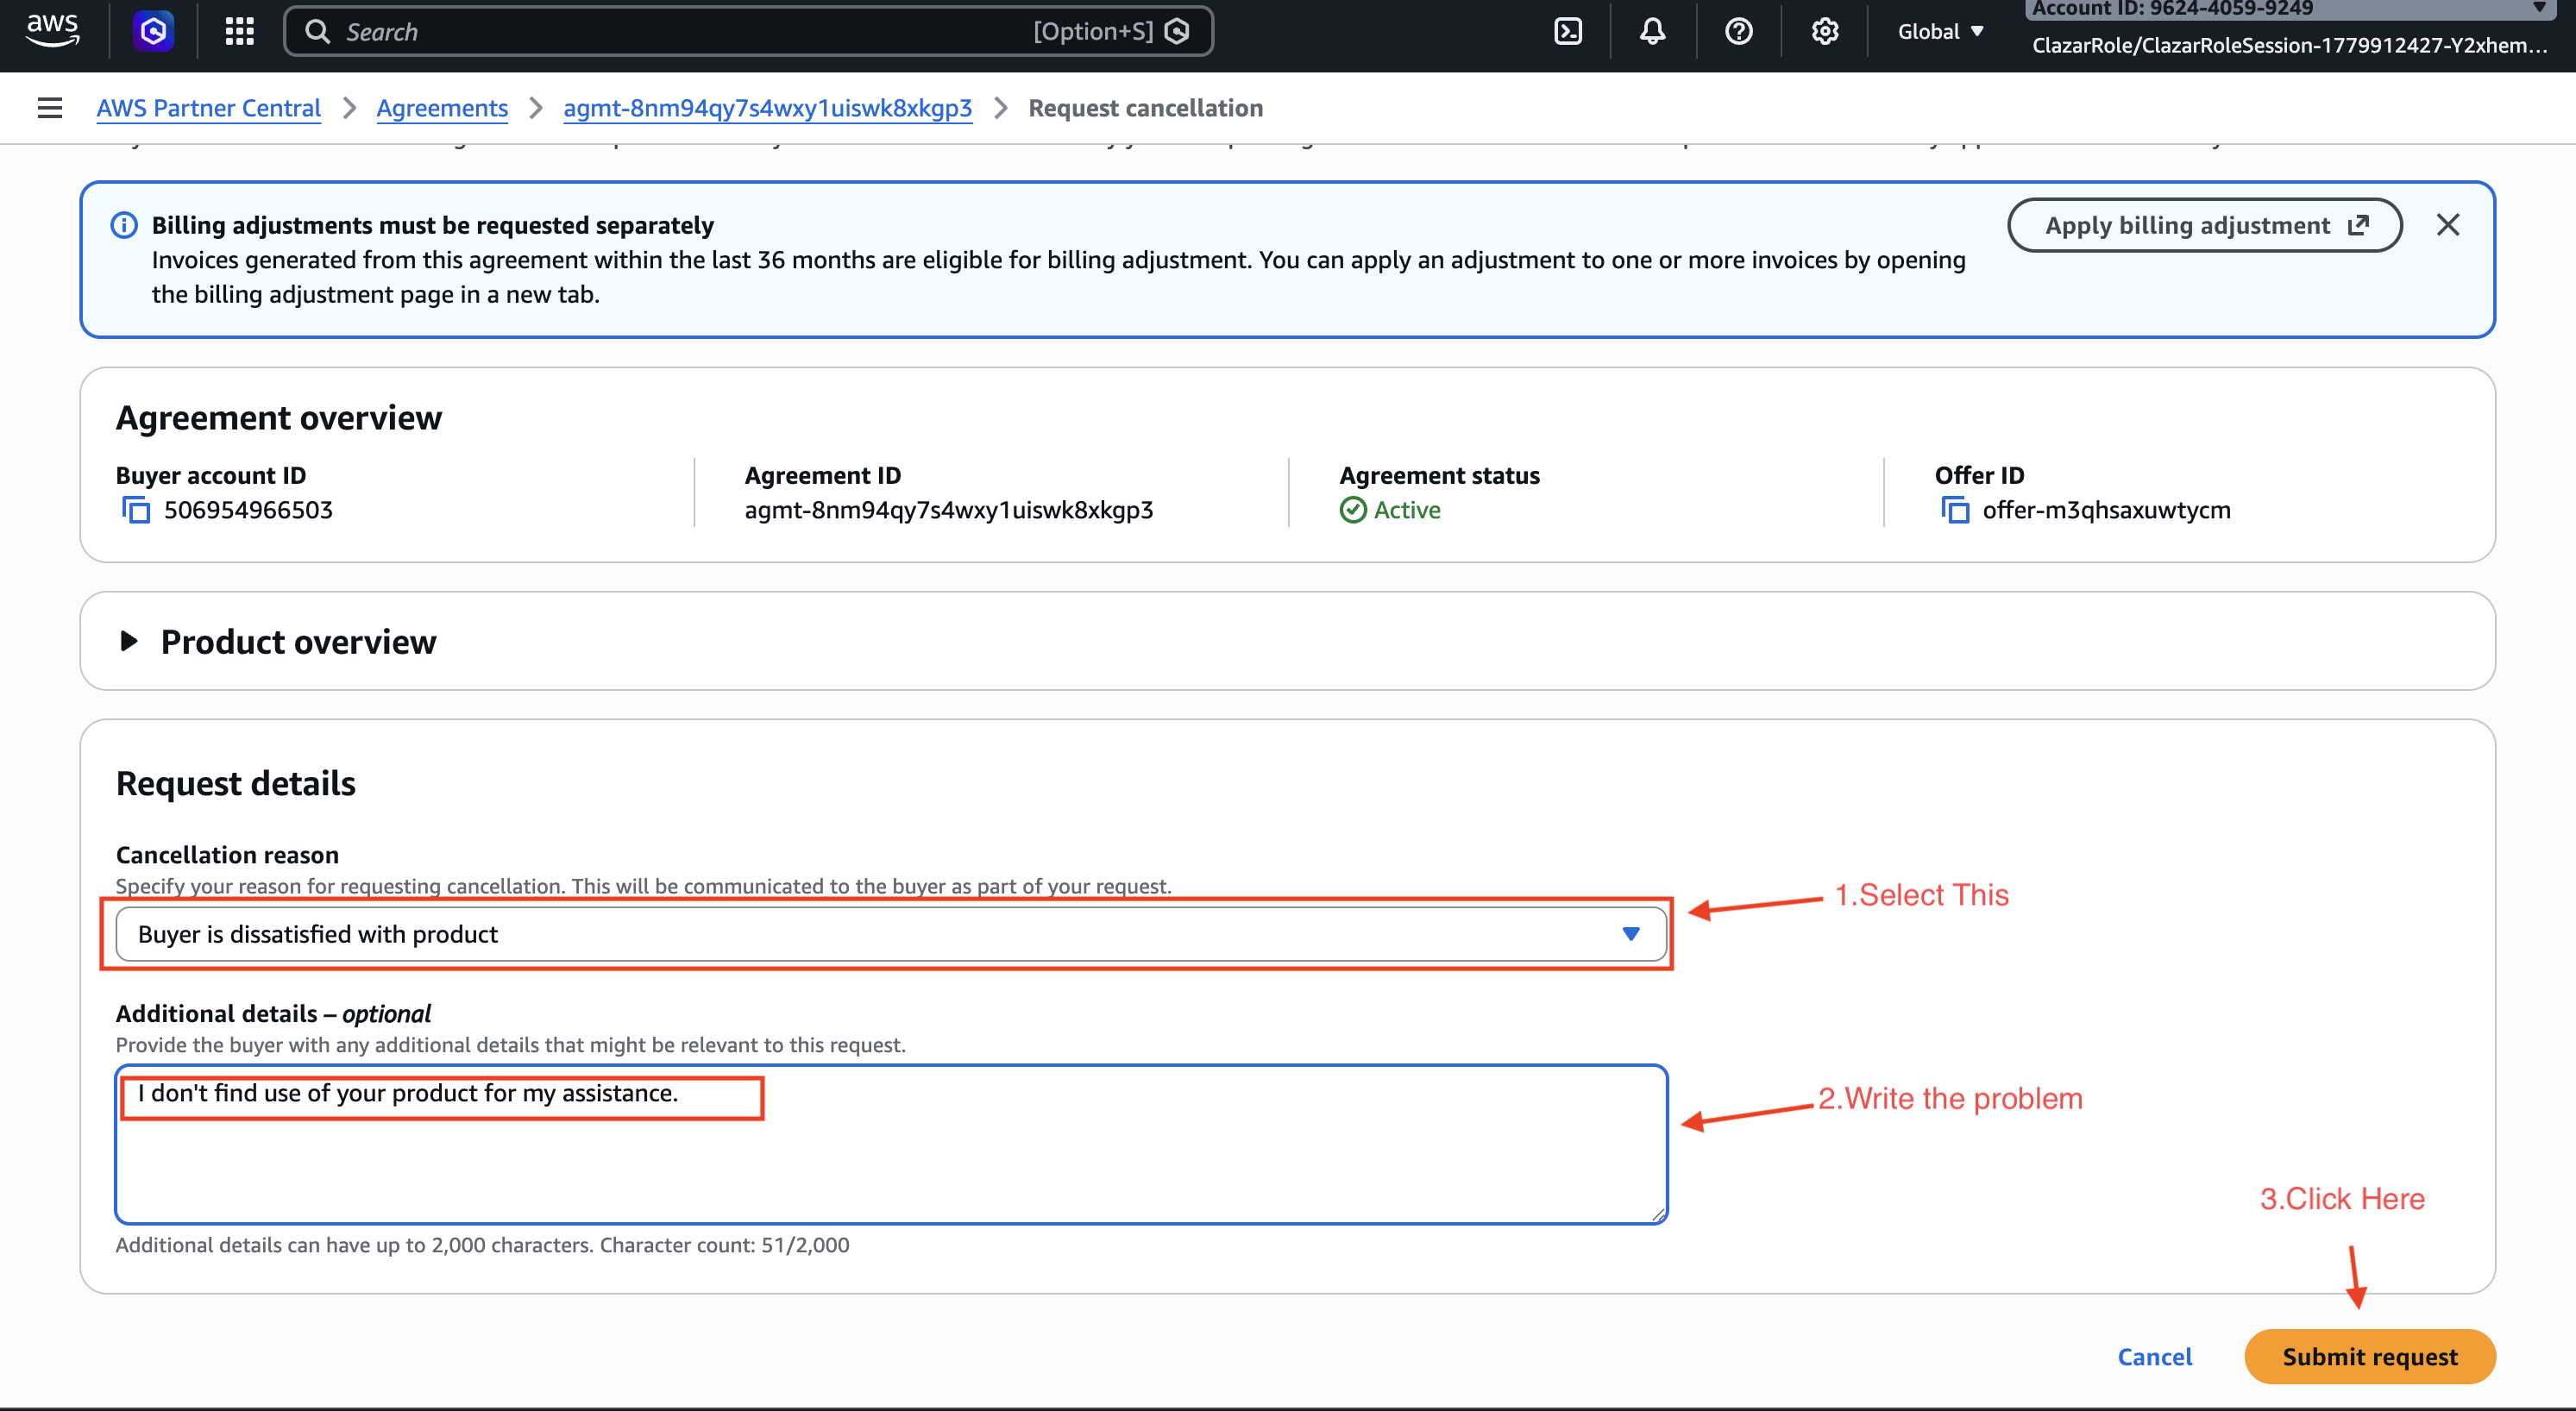Click the Request details heading
Viewport: 2576px width, 1411px height.
coord(236,783)
